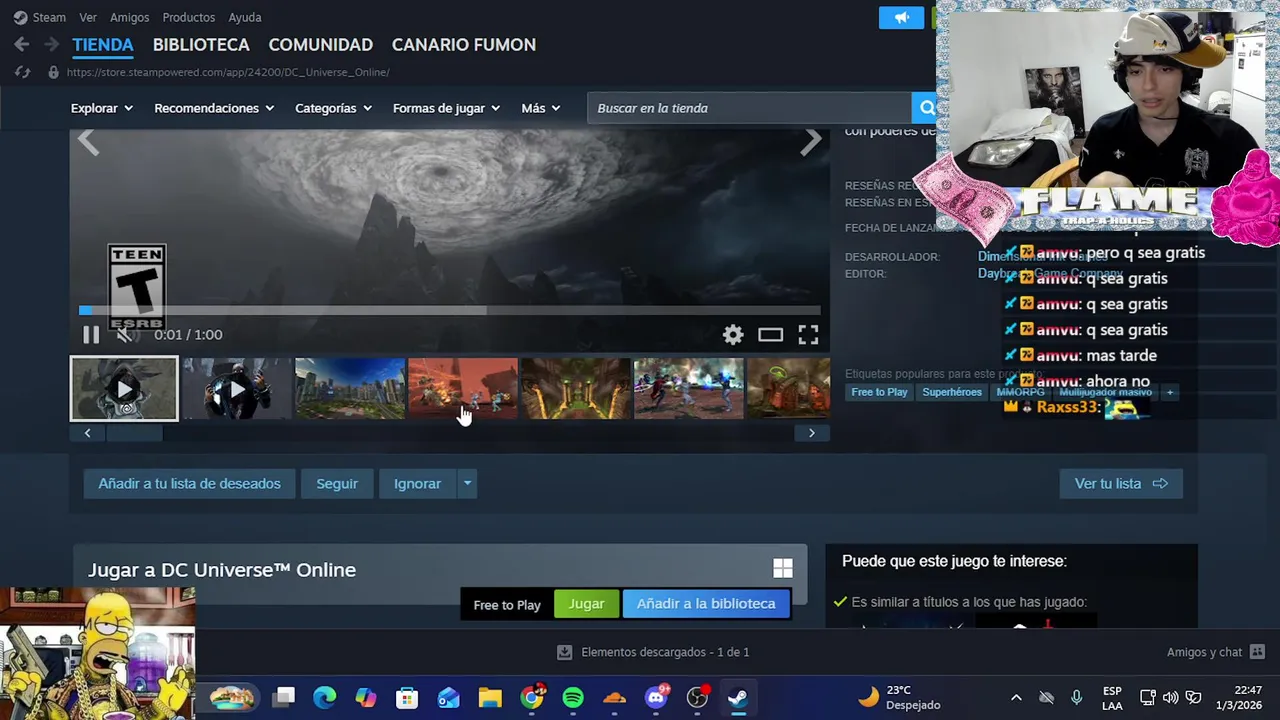
Task: Open the orange battle screenshot thumbnail
Action: click(463, 388)
